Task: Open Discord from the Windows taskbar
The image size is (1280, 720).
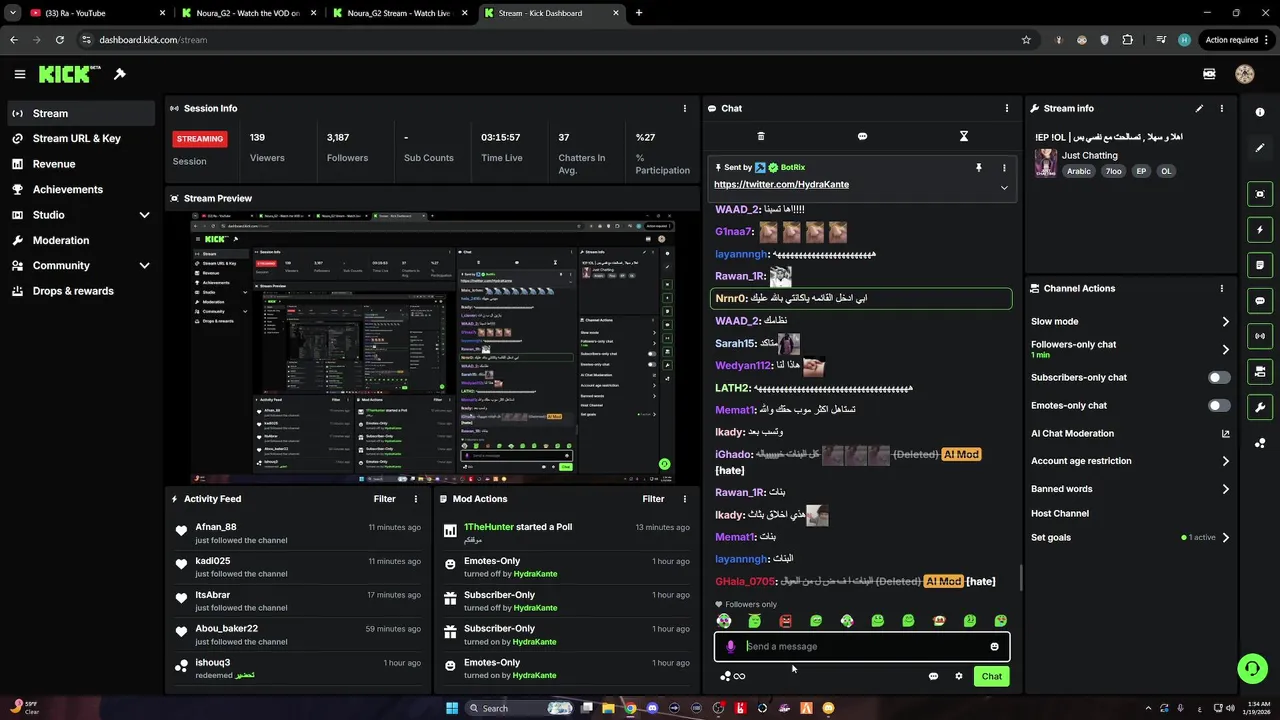Action: [x=653, y=708]
